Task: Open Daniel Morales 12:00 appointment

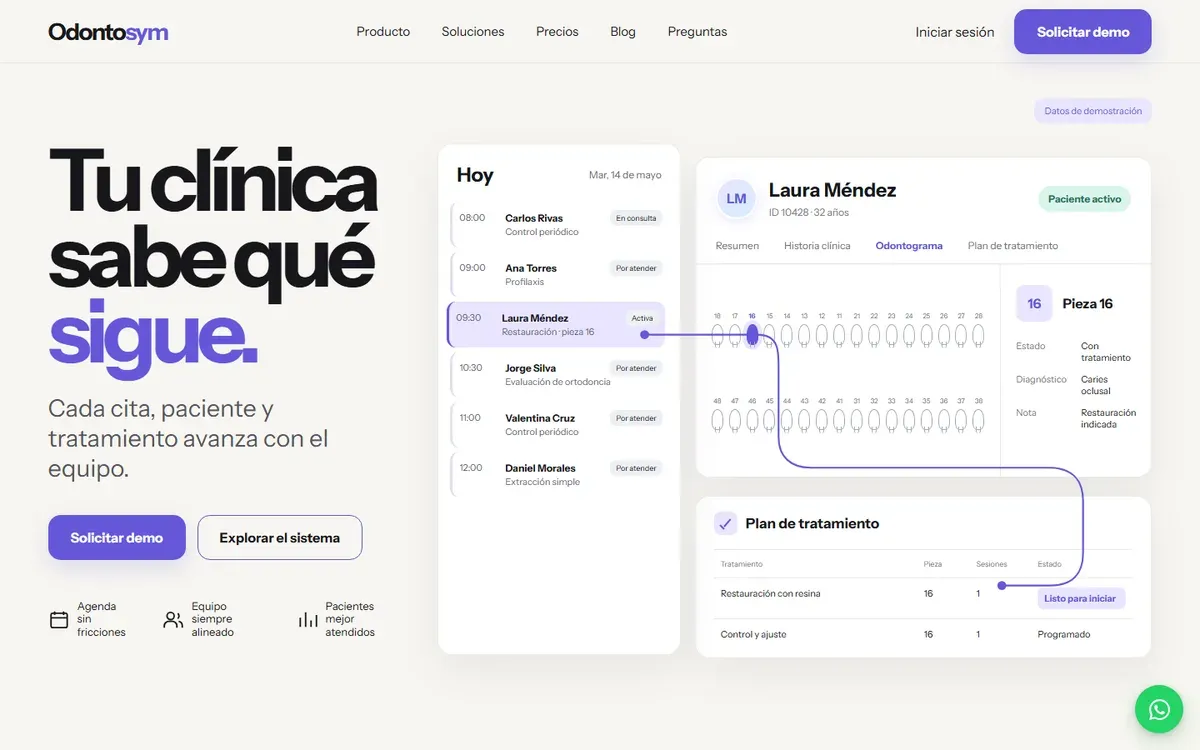Action: tap(557, 475)
